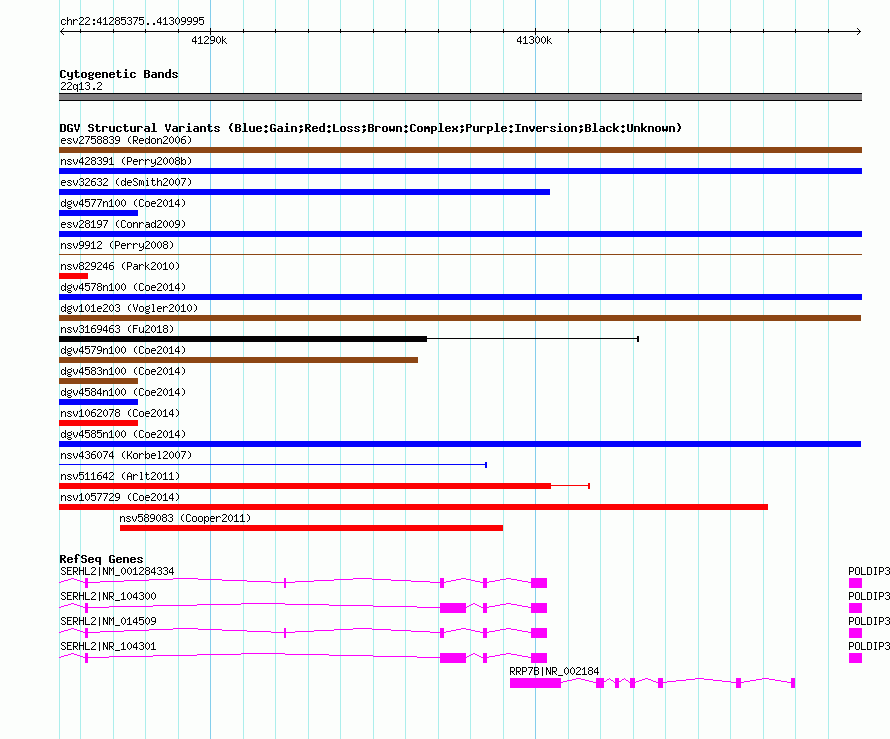Click the blue dgv4578n100 gain bar
Viewport: 890px width, 739px height.
(x=460, y=297)
